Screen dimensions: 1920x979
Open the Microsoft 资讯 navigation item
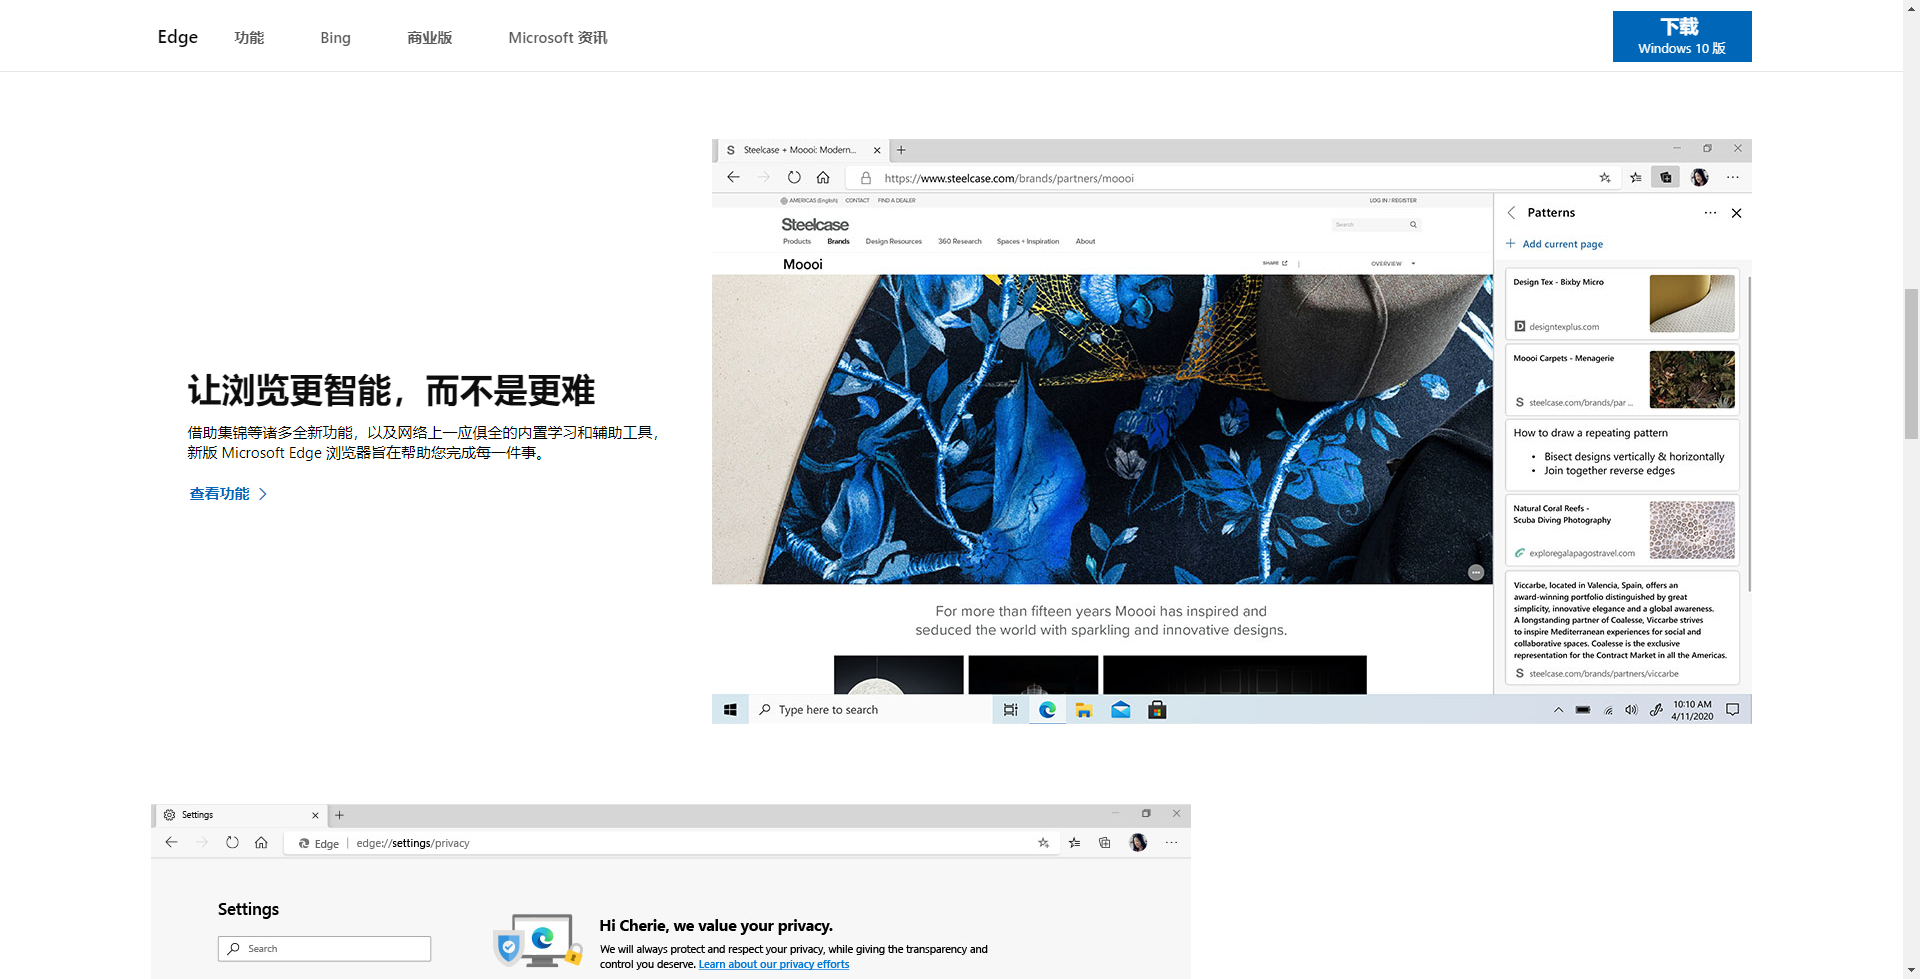tap(558, 38)
